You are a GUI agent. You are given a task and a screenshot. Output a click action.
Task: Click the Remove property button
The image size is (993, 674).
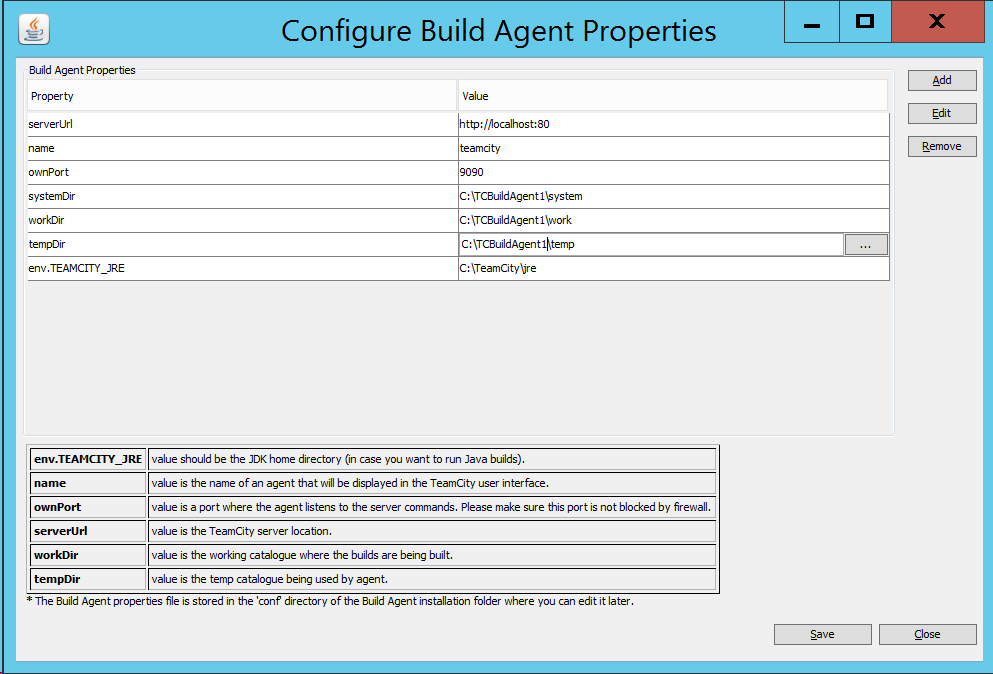[x=942, y=146]
